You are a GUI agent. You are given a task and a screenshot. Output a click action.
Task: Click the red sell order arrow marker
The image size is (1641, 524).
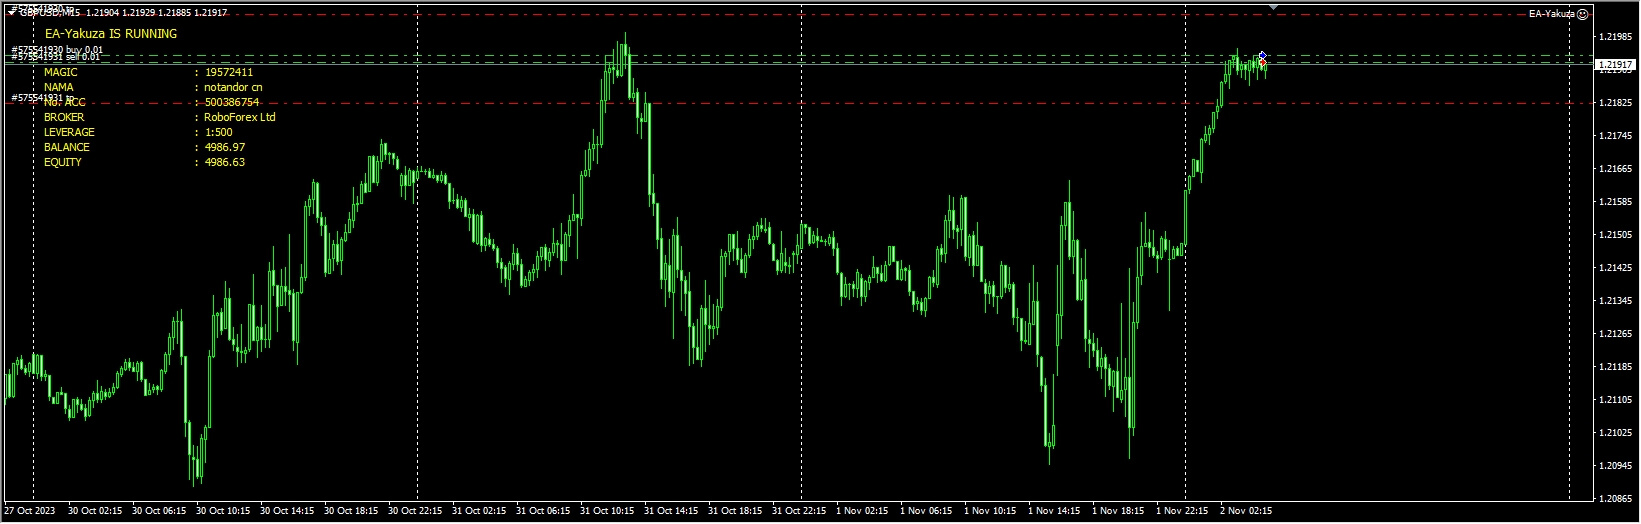[x=1263, y=63]
